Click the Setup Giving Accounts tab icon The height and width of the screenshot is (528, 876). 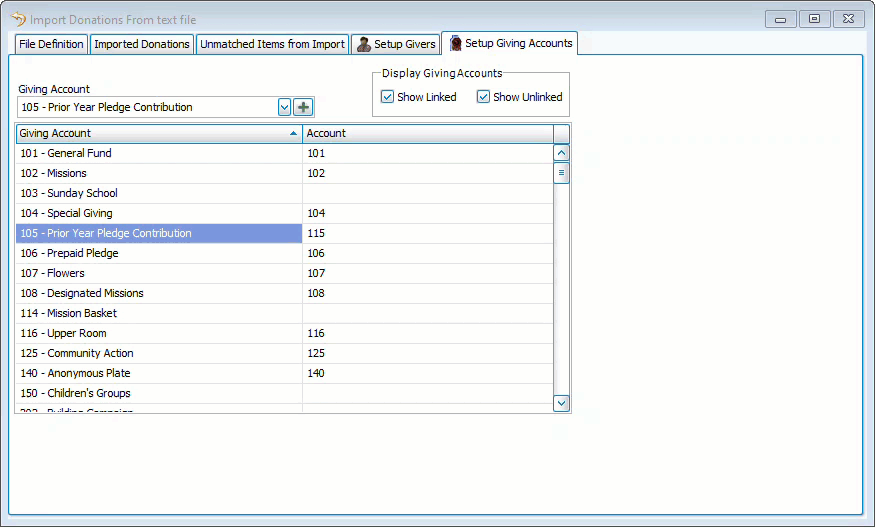[x=455, y=43]
